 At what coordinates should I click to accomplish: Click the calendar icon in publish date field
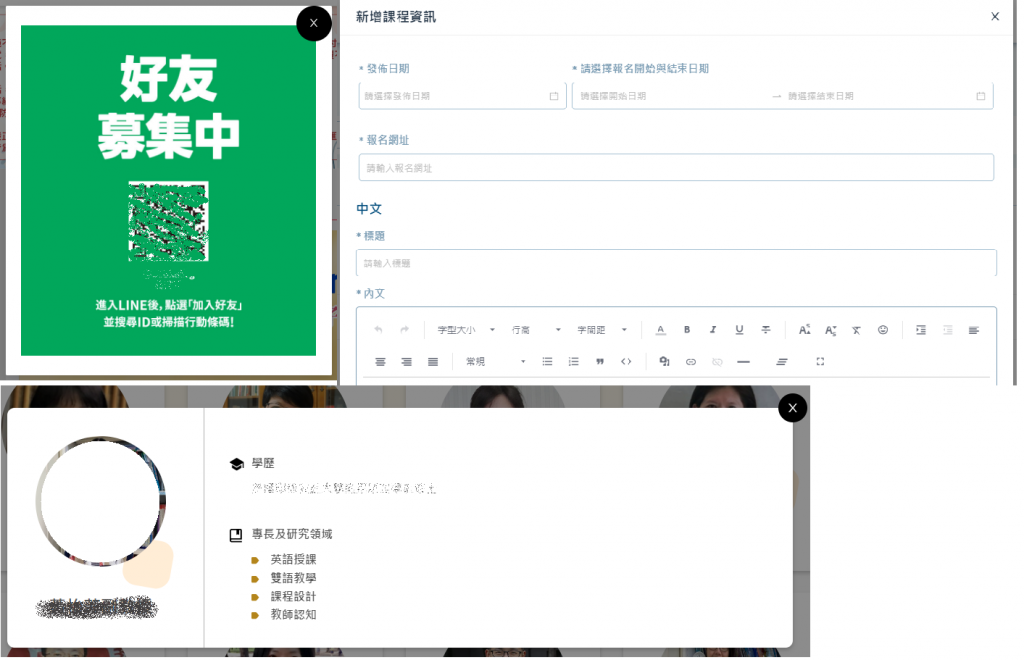pos(554,96)
